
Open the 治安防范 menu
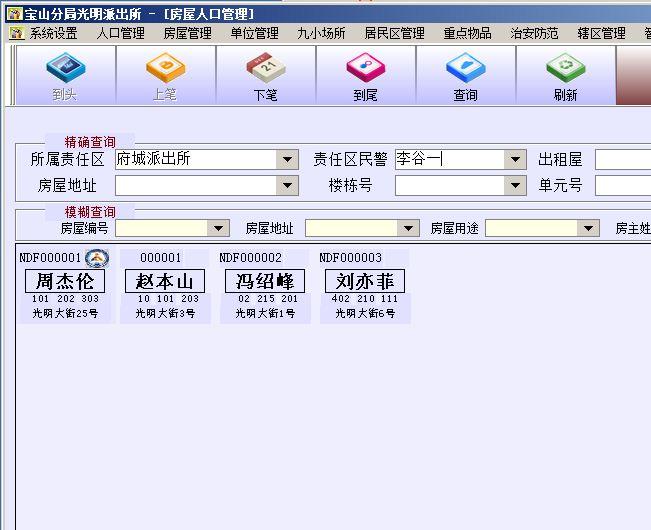(534, 33)
